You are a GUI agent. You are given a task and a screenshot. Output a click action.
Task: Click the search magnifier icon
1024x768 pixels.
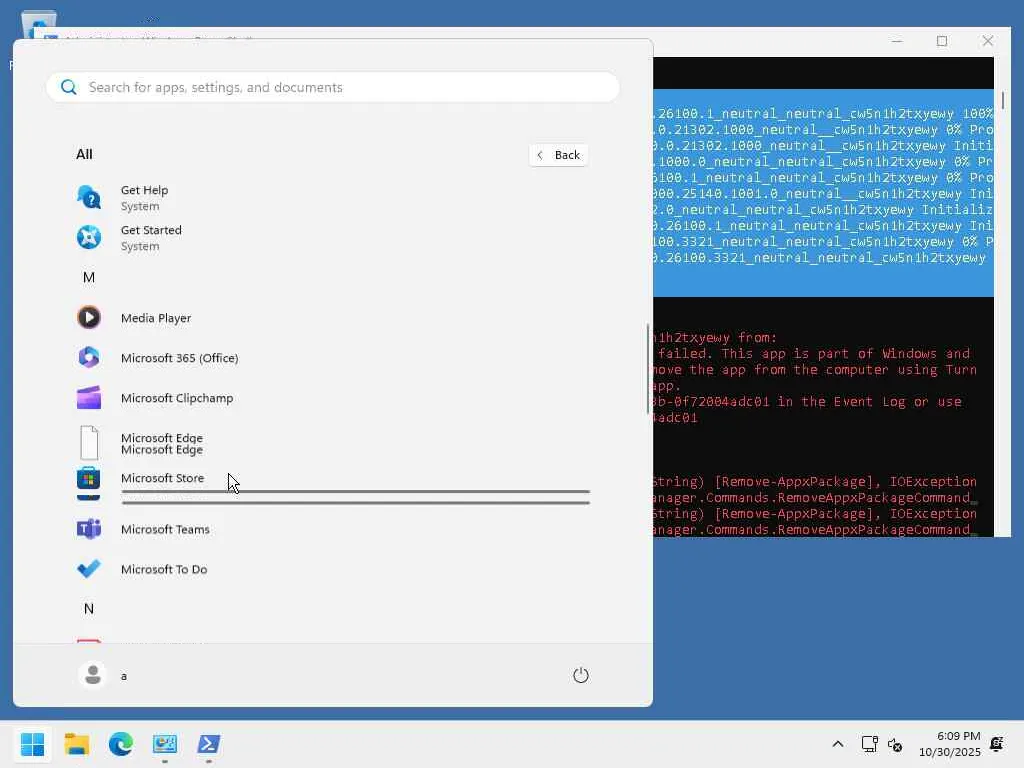click(69, 87)
